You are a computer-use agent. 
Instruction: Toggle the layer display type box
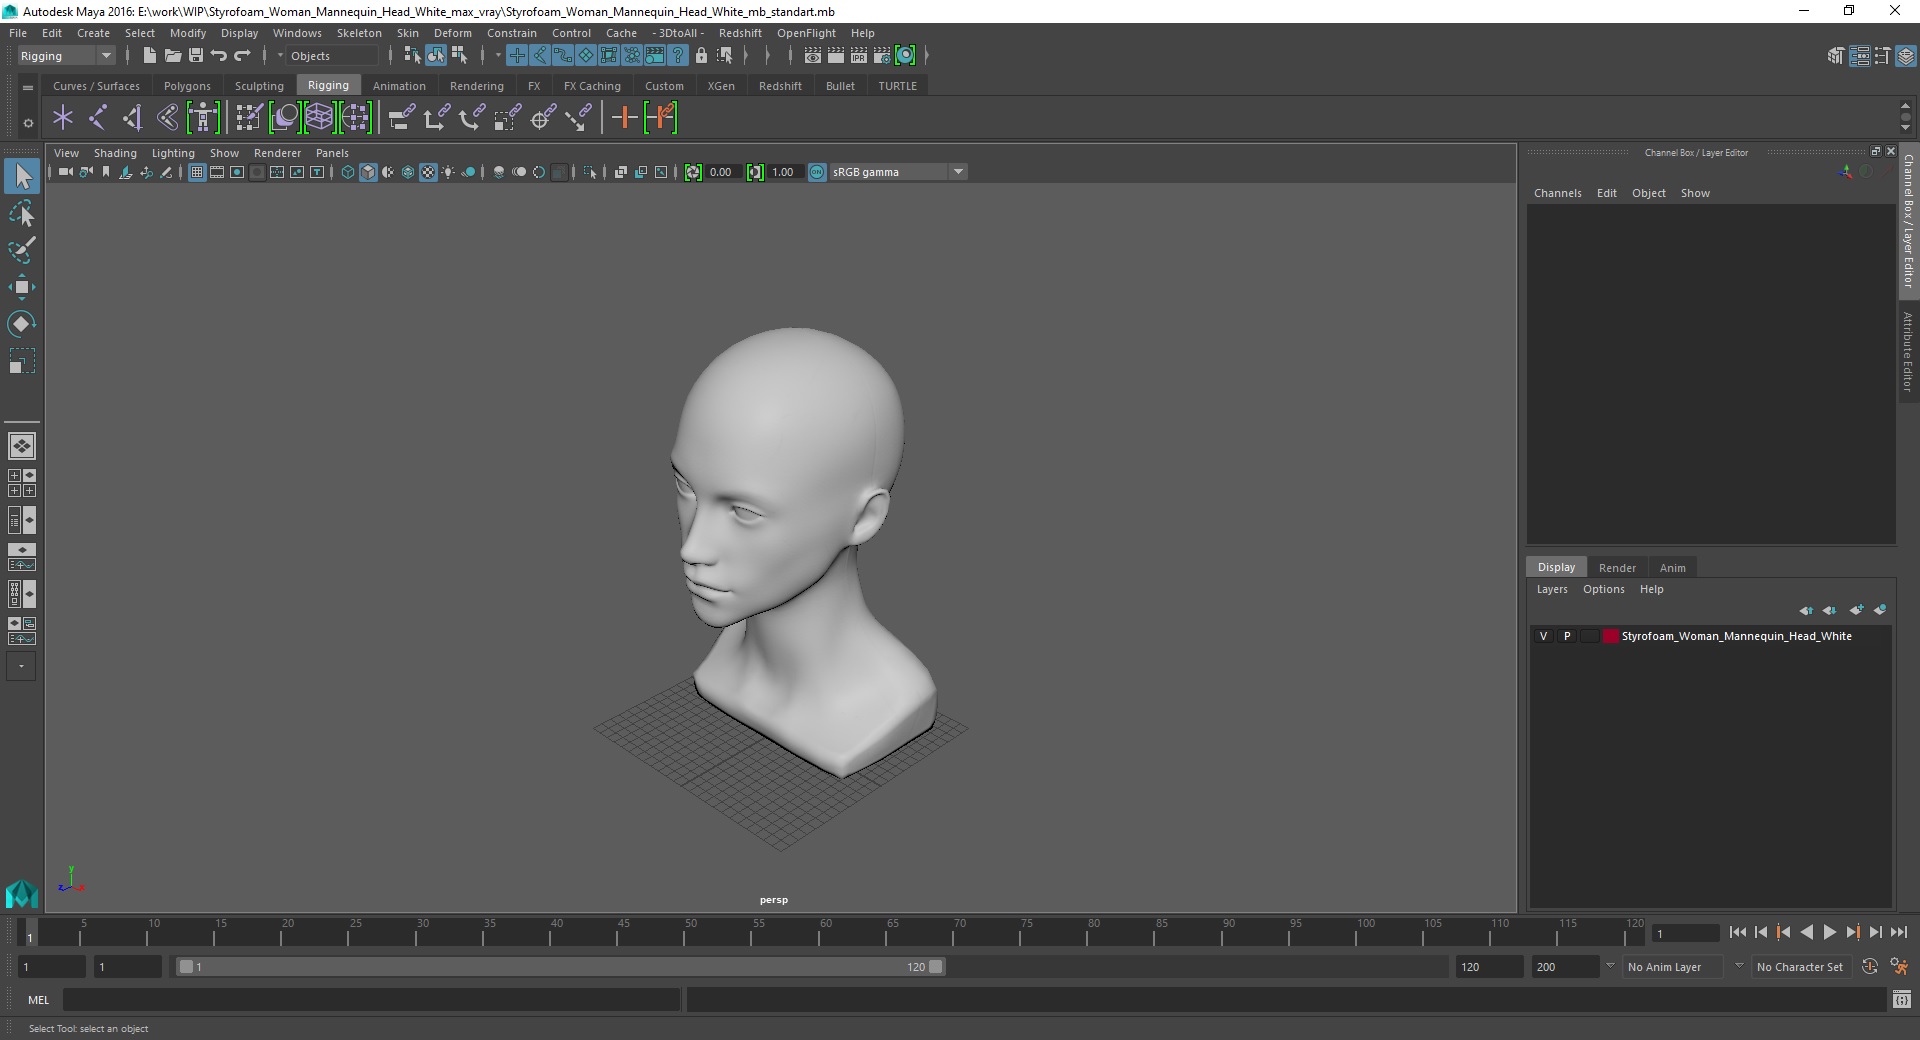tap(1589, 636)
